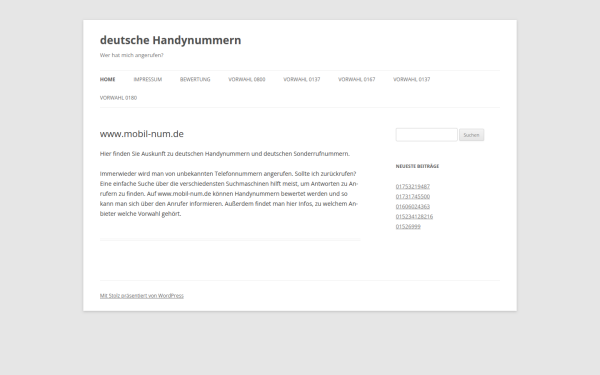
Task: Go to the HOME menu item
Action: coord(108,79)
